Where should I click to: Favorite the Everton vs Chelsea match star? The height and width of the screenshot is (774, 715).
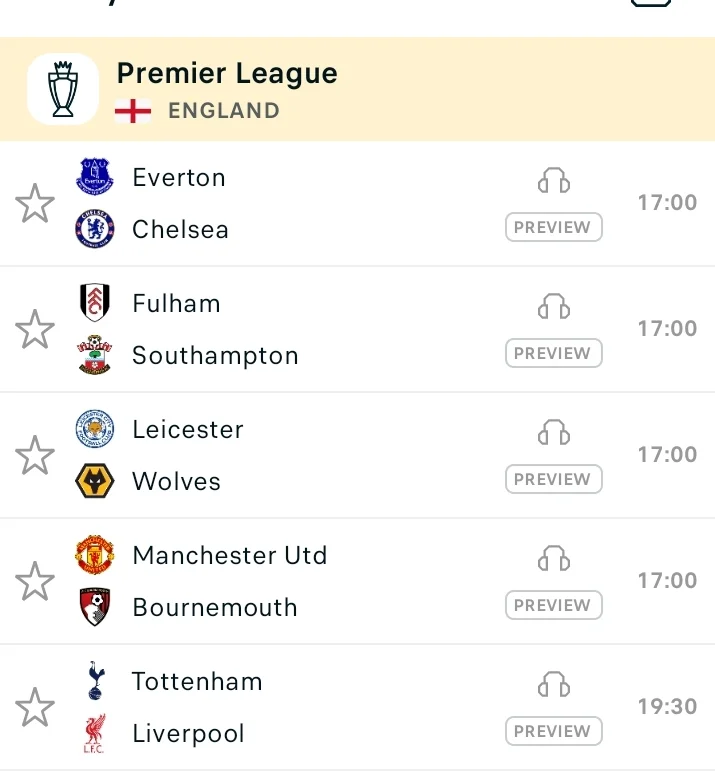35,203
